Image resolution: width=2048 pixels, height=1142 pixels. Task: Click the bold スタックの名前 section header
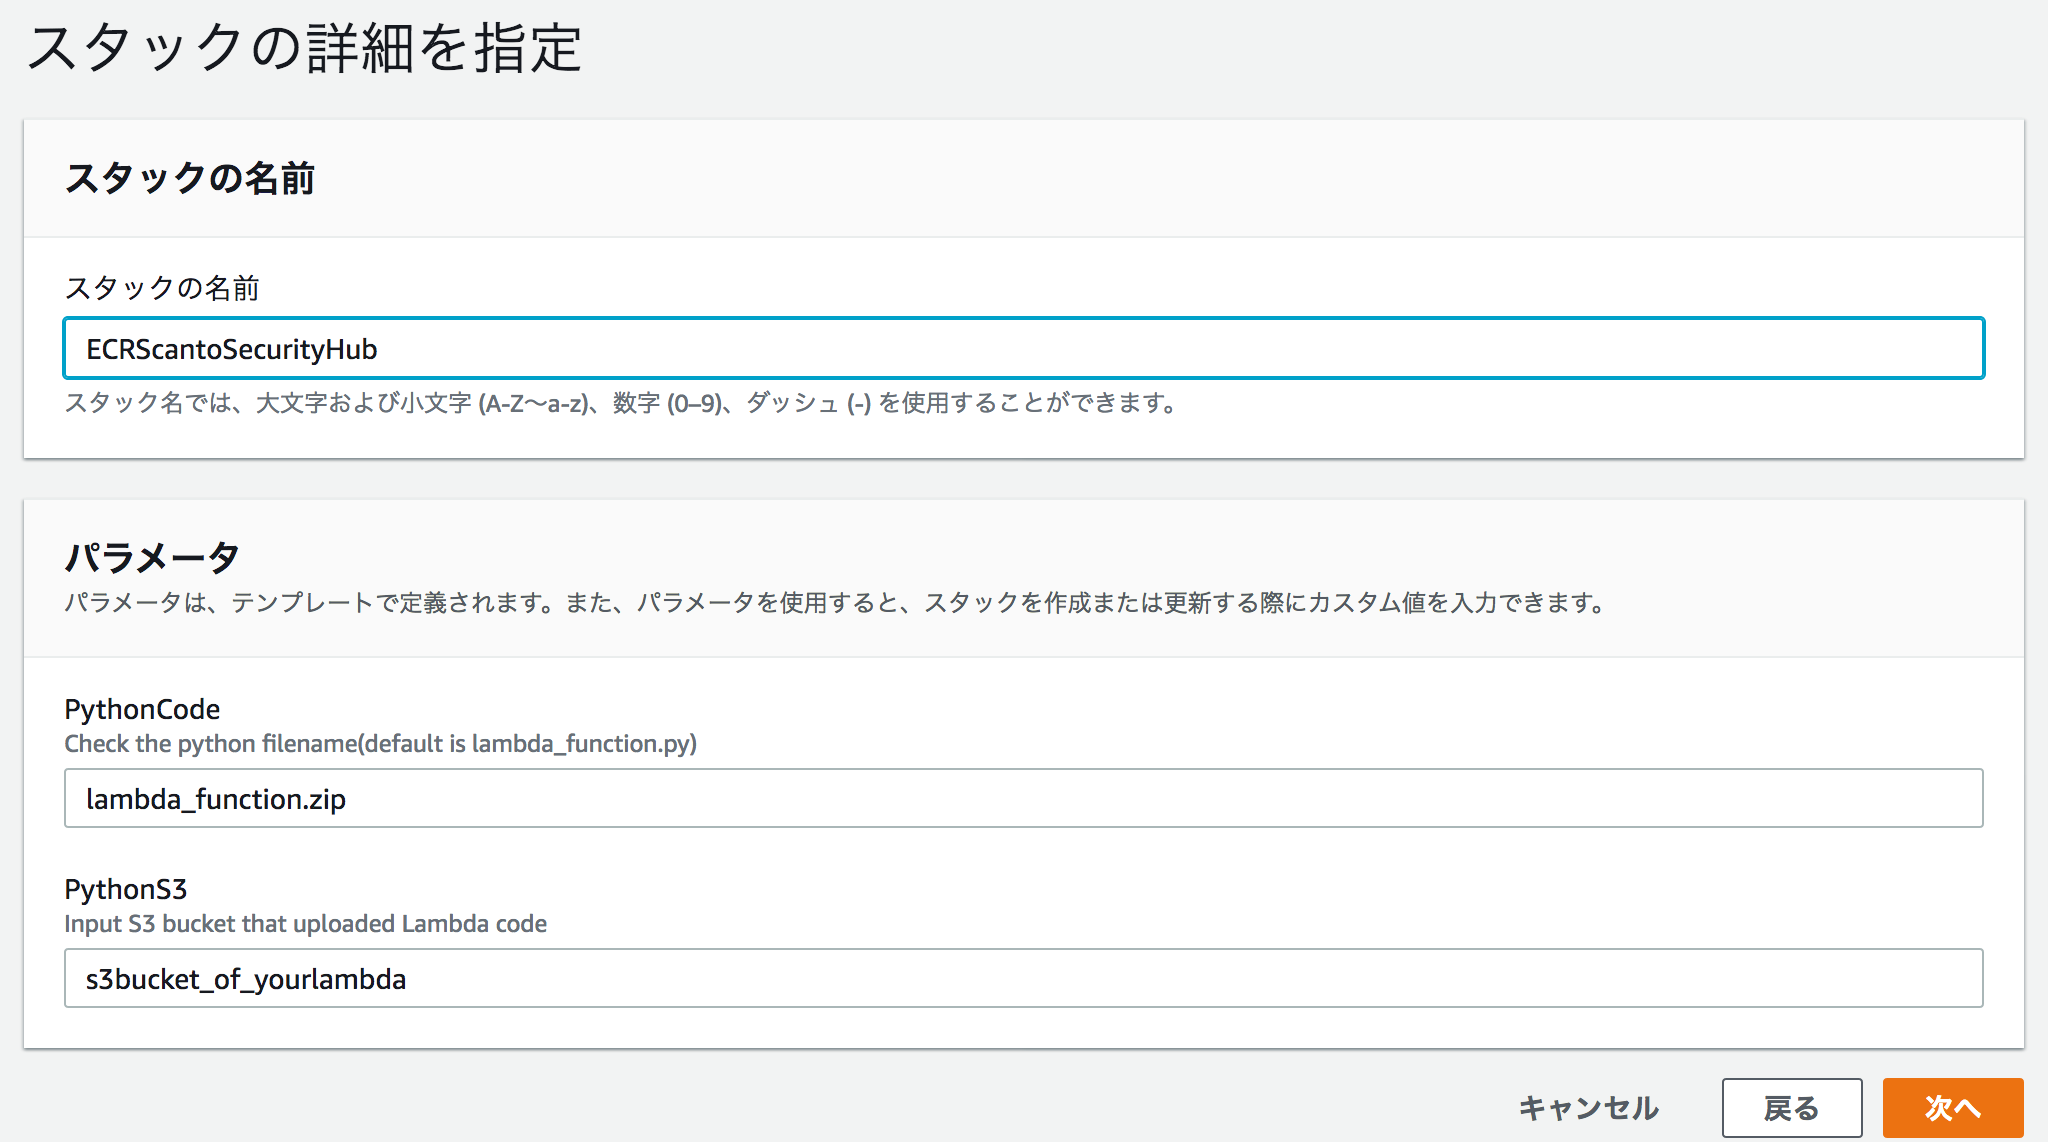click(190, 179)
